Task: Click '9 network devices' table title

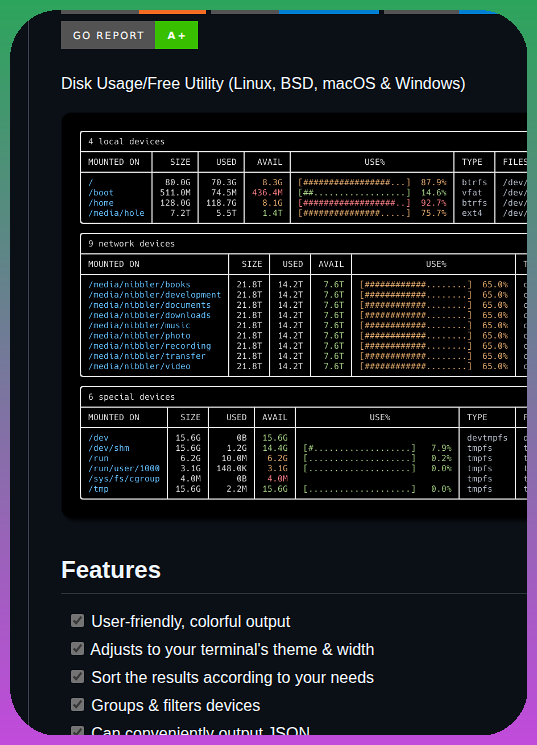Action: [132, 244]
